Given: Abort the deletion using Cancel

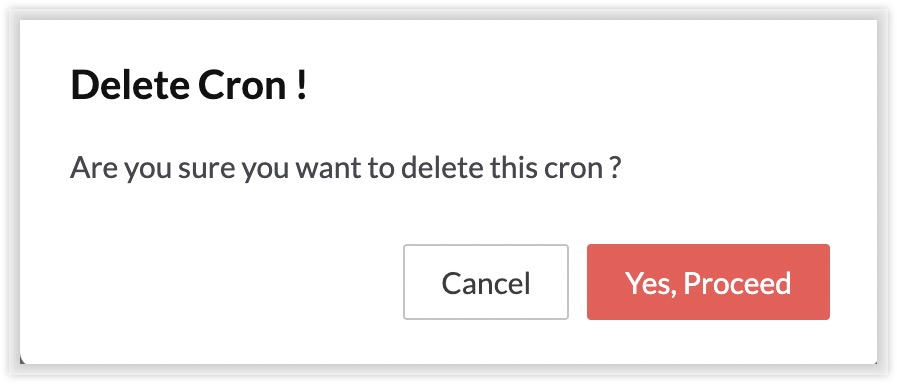Looking at the screenshot, I should click(x=486, y=282).
